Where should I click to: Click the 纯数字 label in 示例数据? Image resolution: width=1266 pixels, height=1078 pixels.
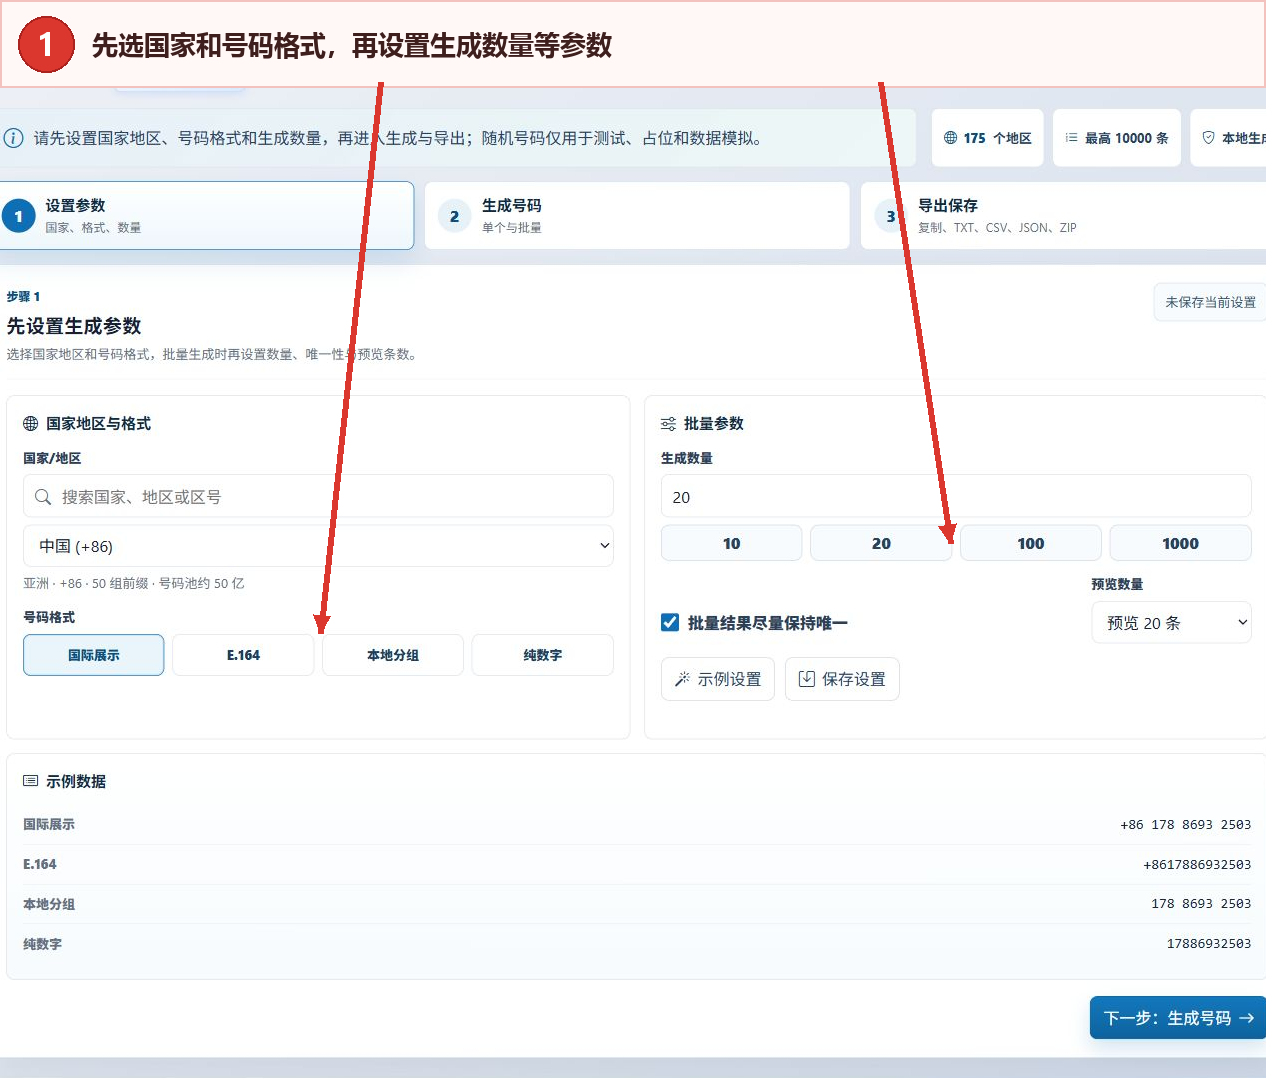click(42, 944)
